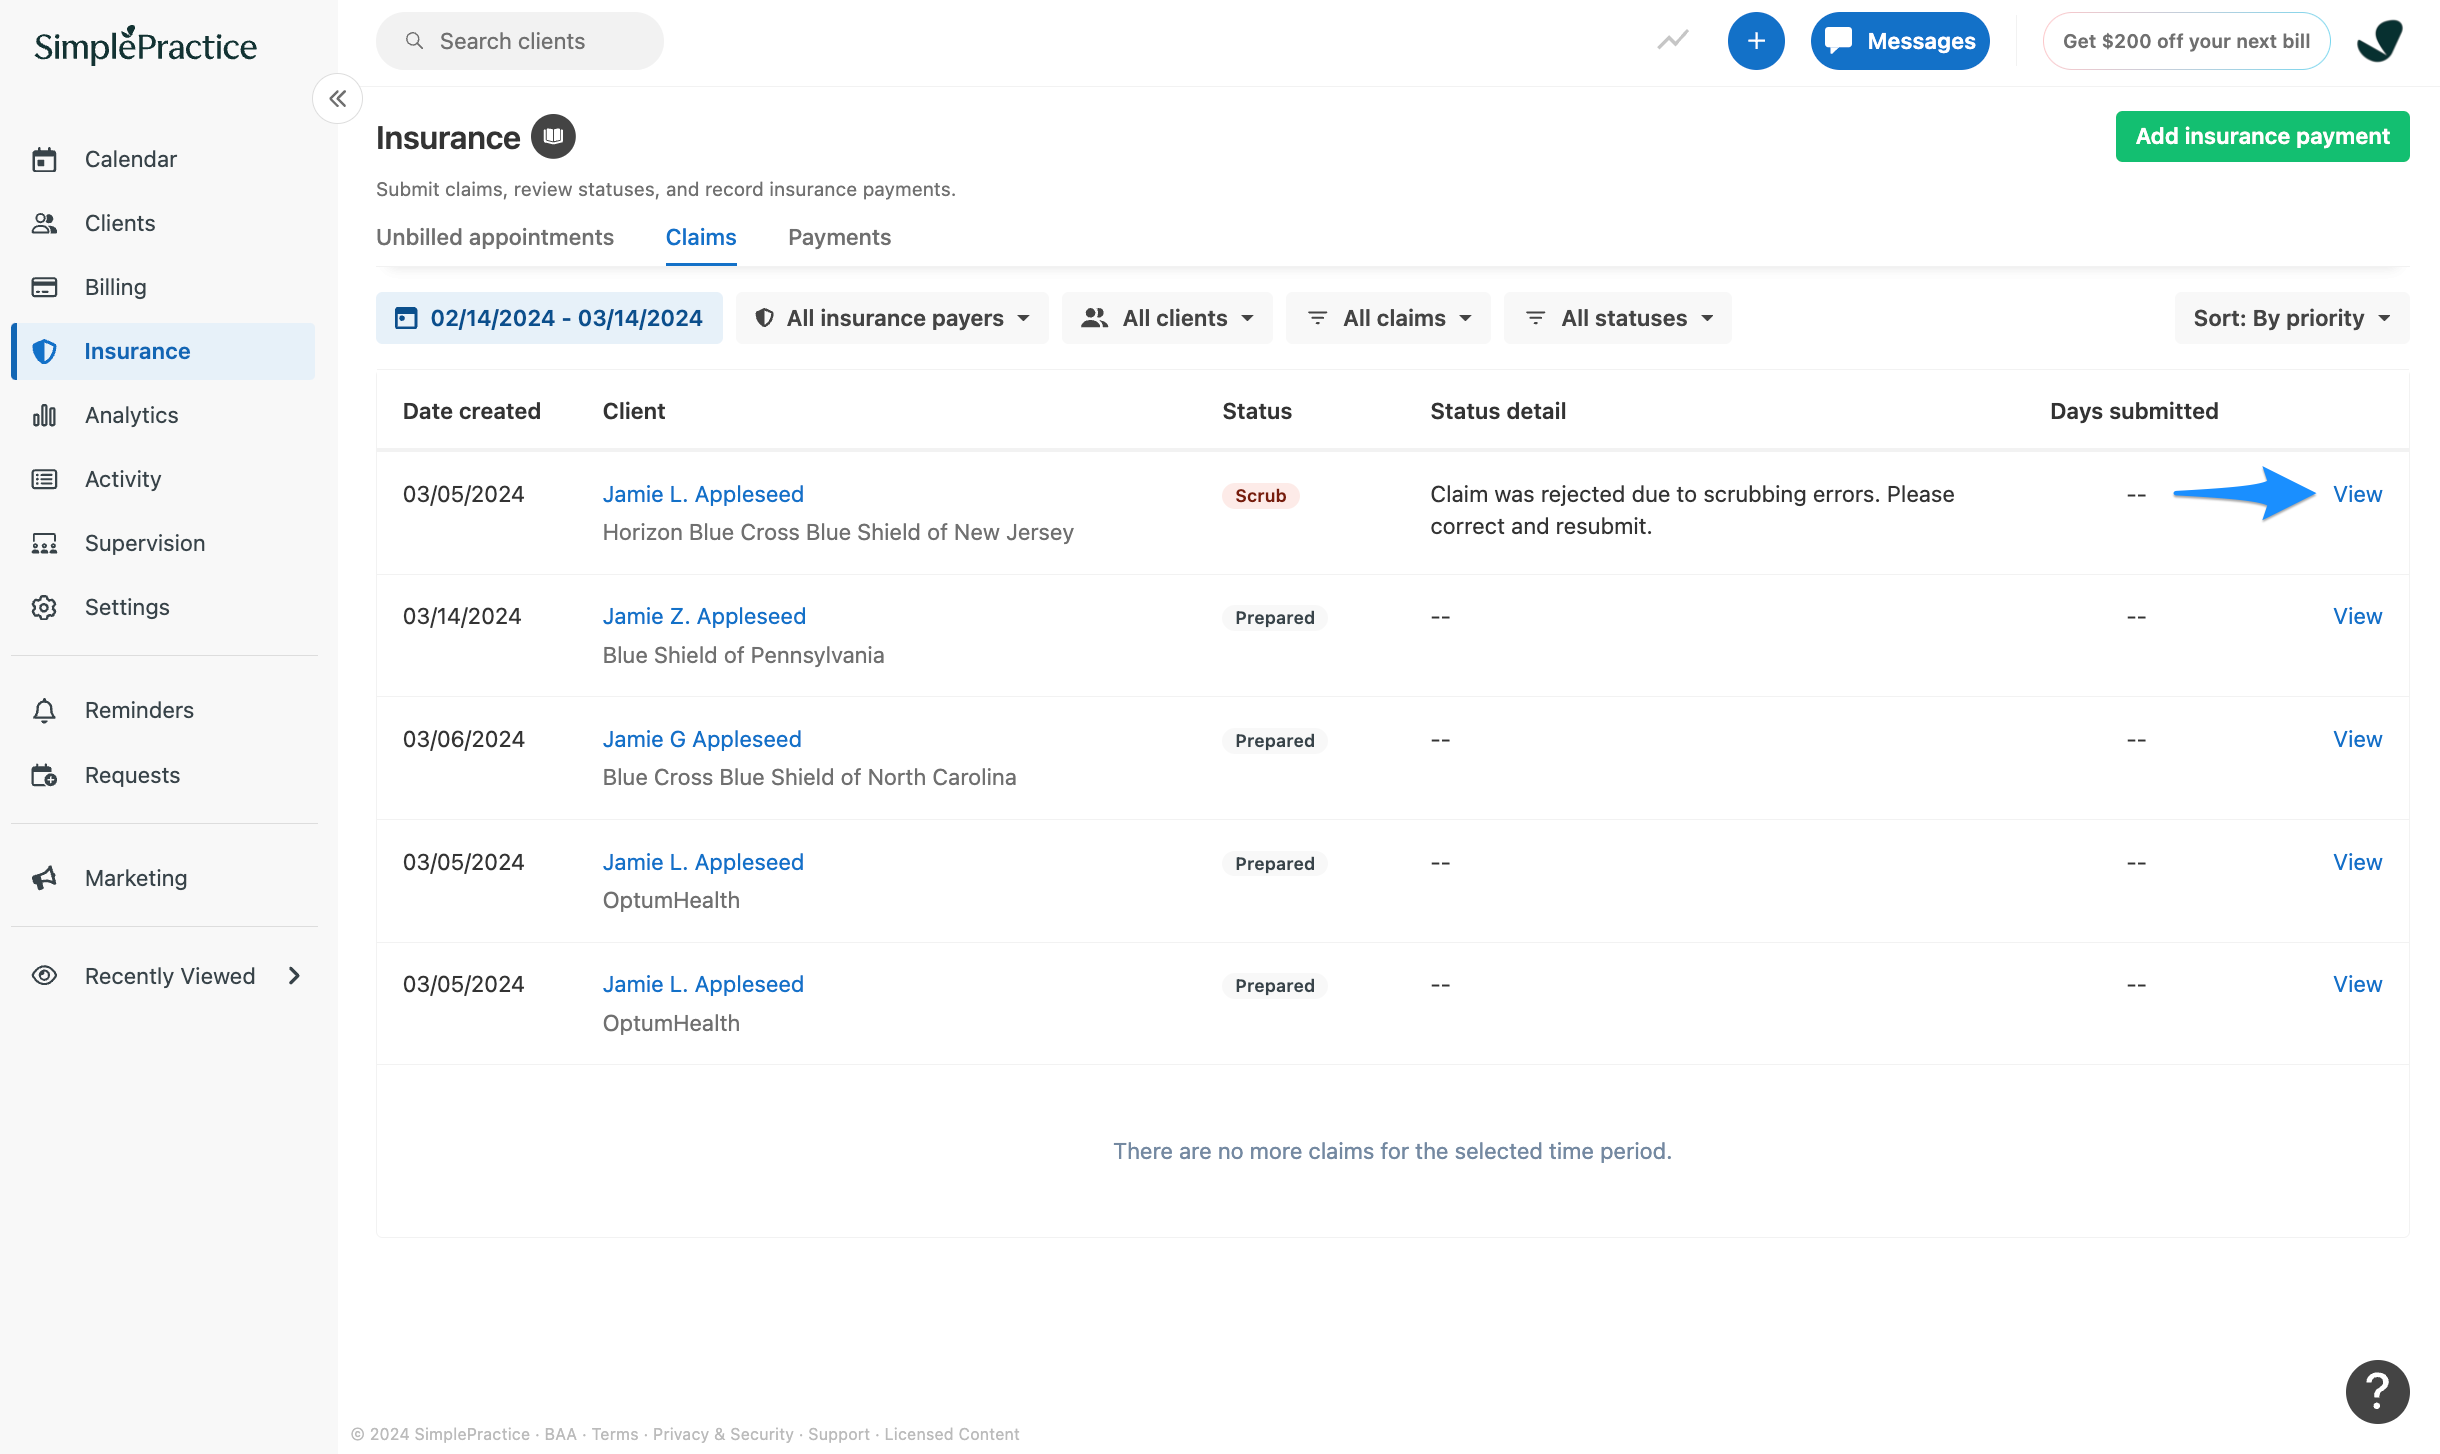Click the trend line icon in header
This screenshot has width=2440, height=1454.
click(x=1673, y=41)
